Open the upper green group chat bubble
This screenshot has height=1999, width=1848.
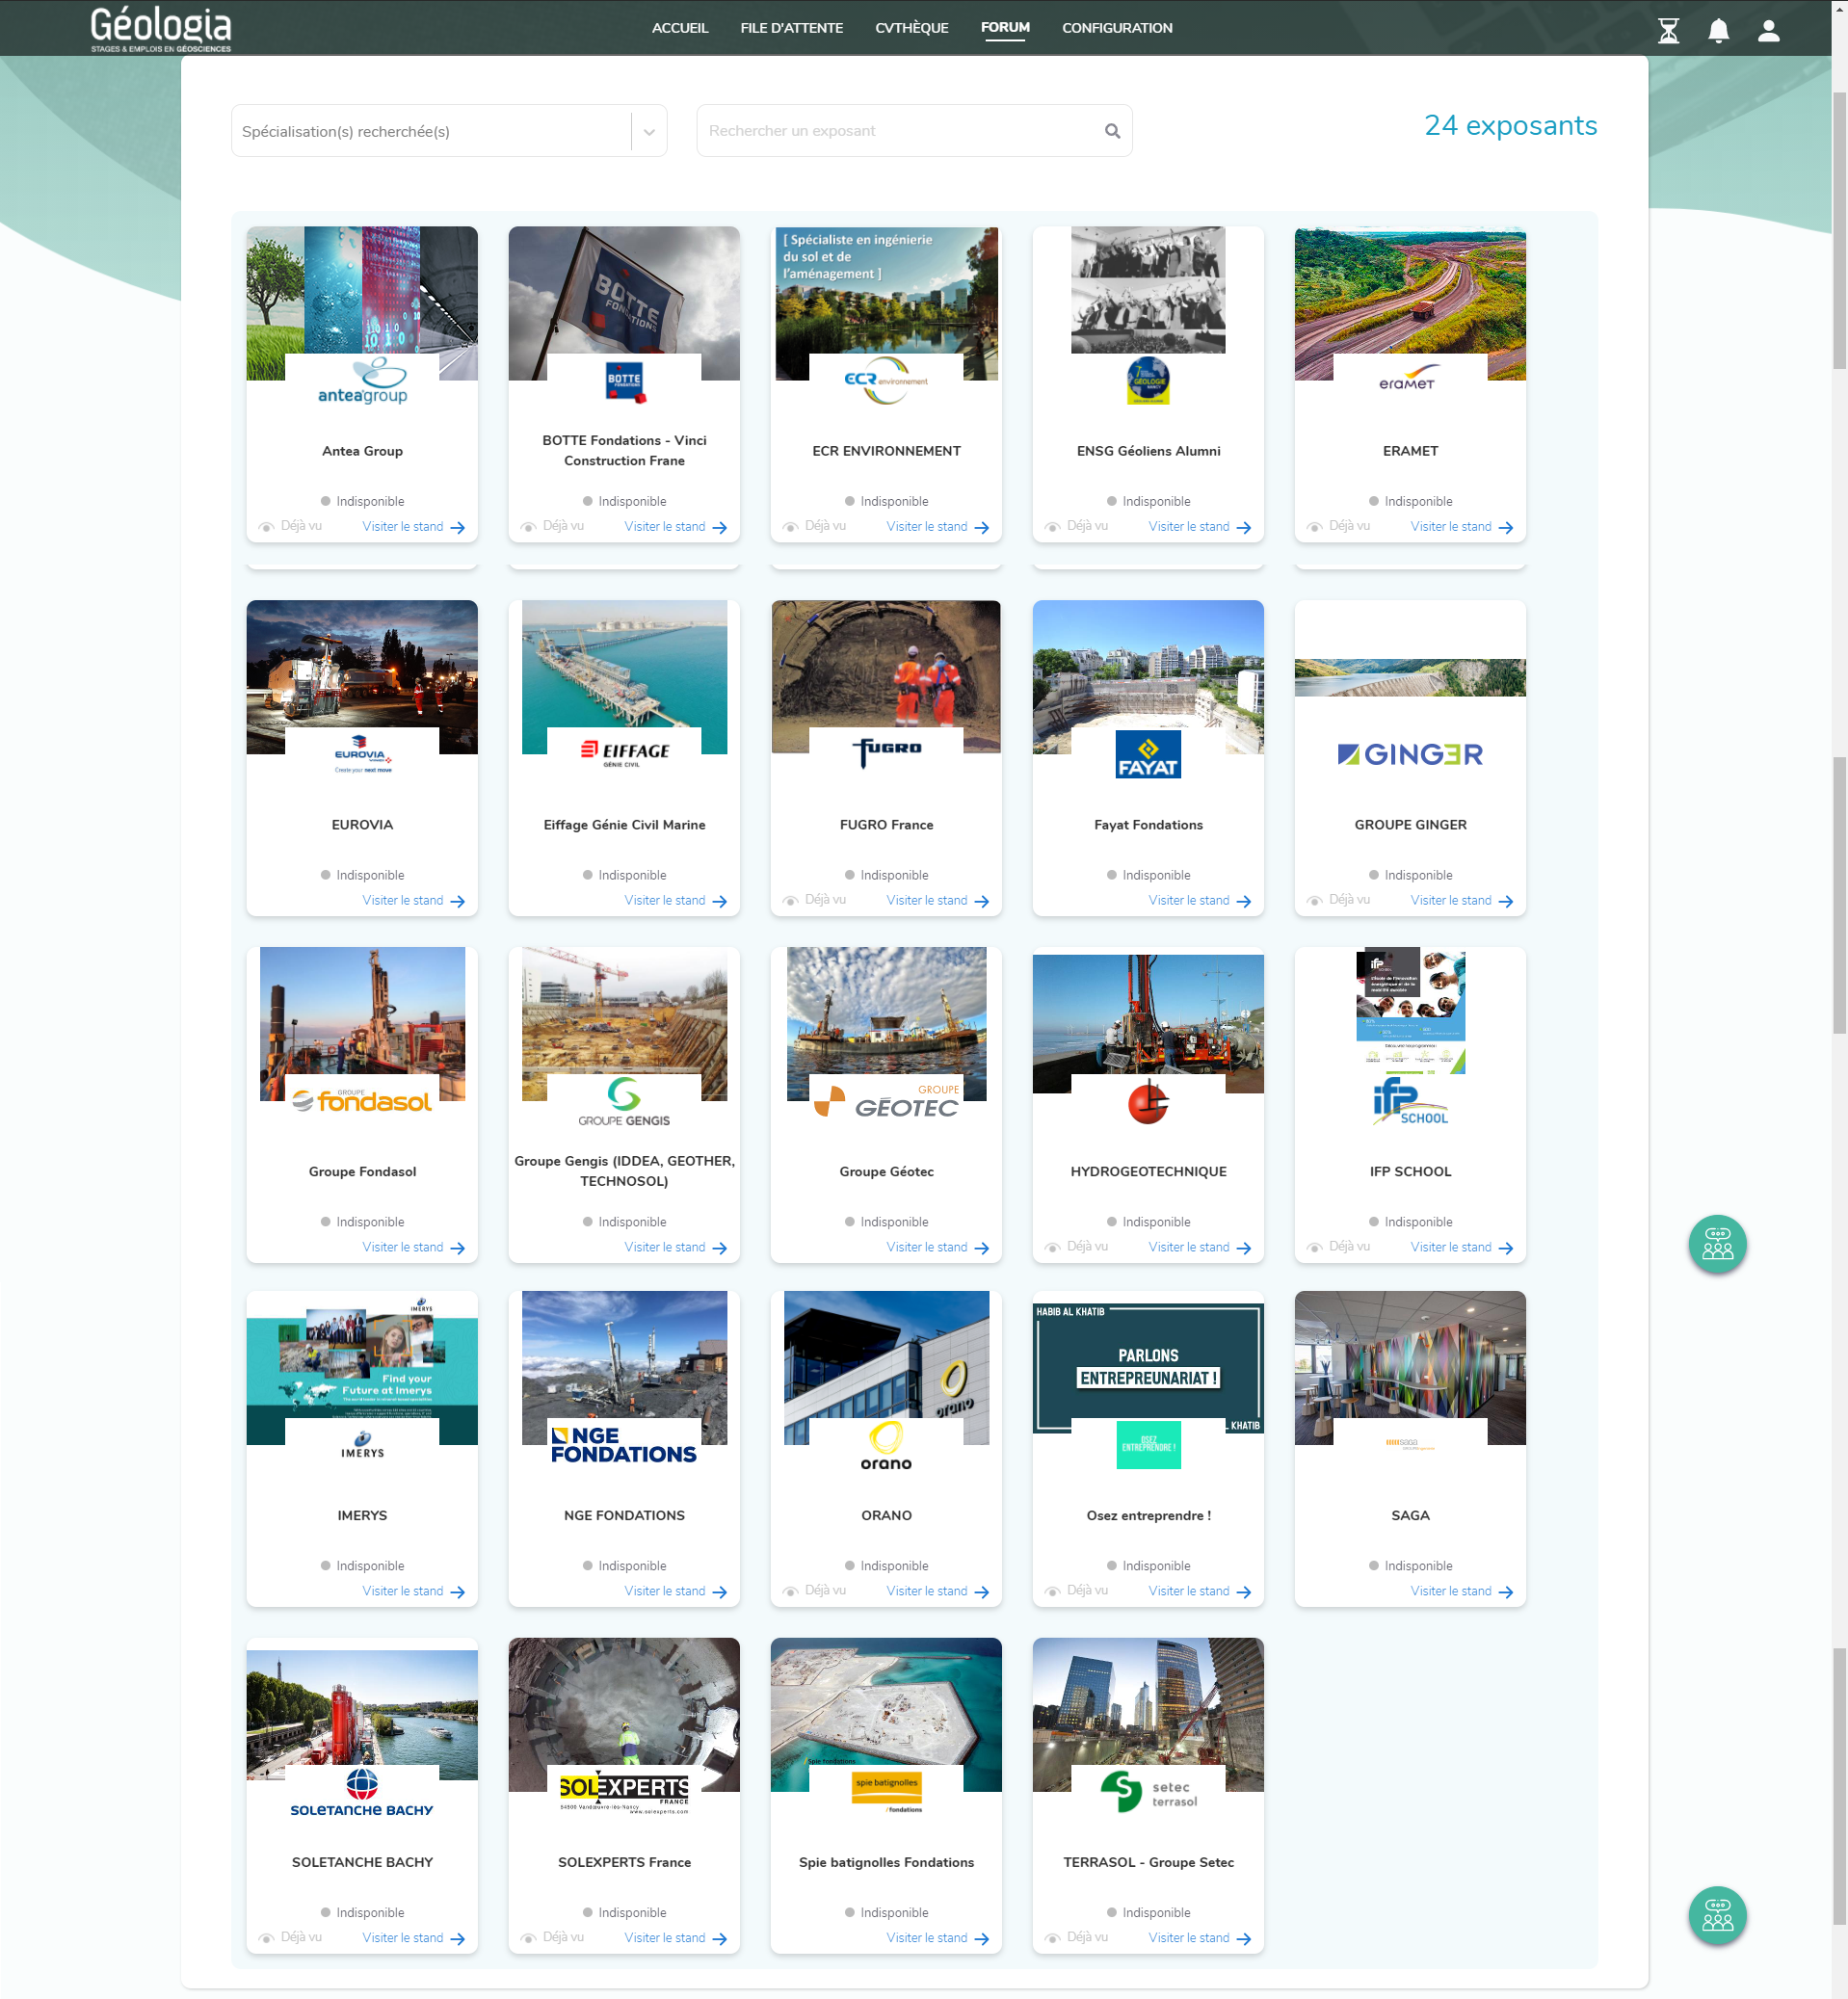1717,1244
